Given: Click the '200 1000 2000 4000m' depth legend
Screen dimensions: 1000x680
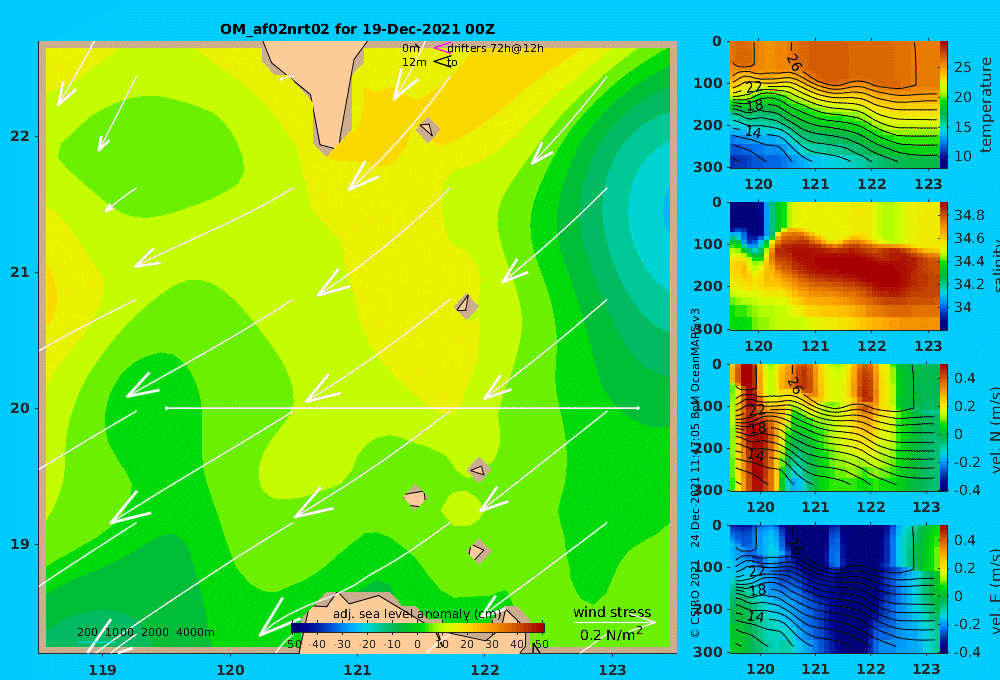Looking at the screenshot, I should [x=146, y=632].
